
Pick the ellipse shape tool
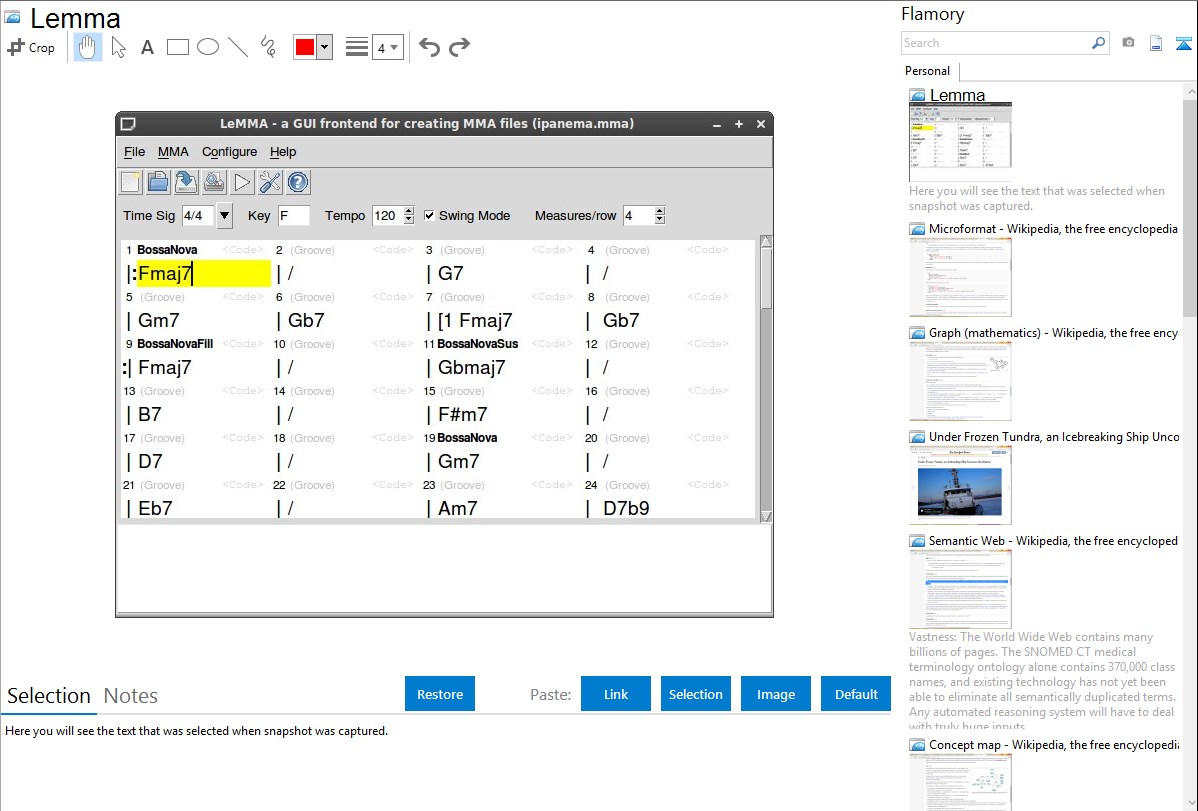pyautogui.click(x=207, y=47)
